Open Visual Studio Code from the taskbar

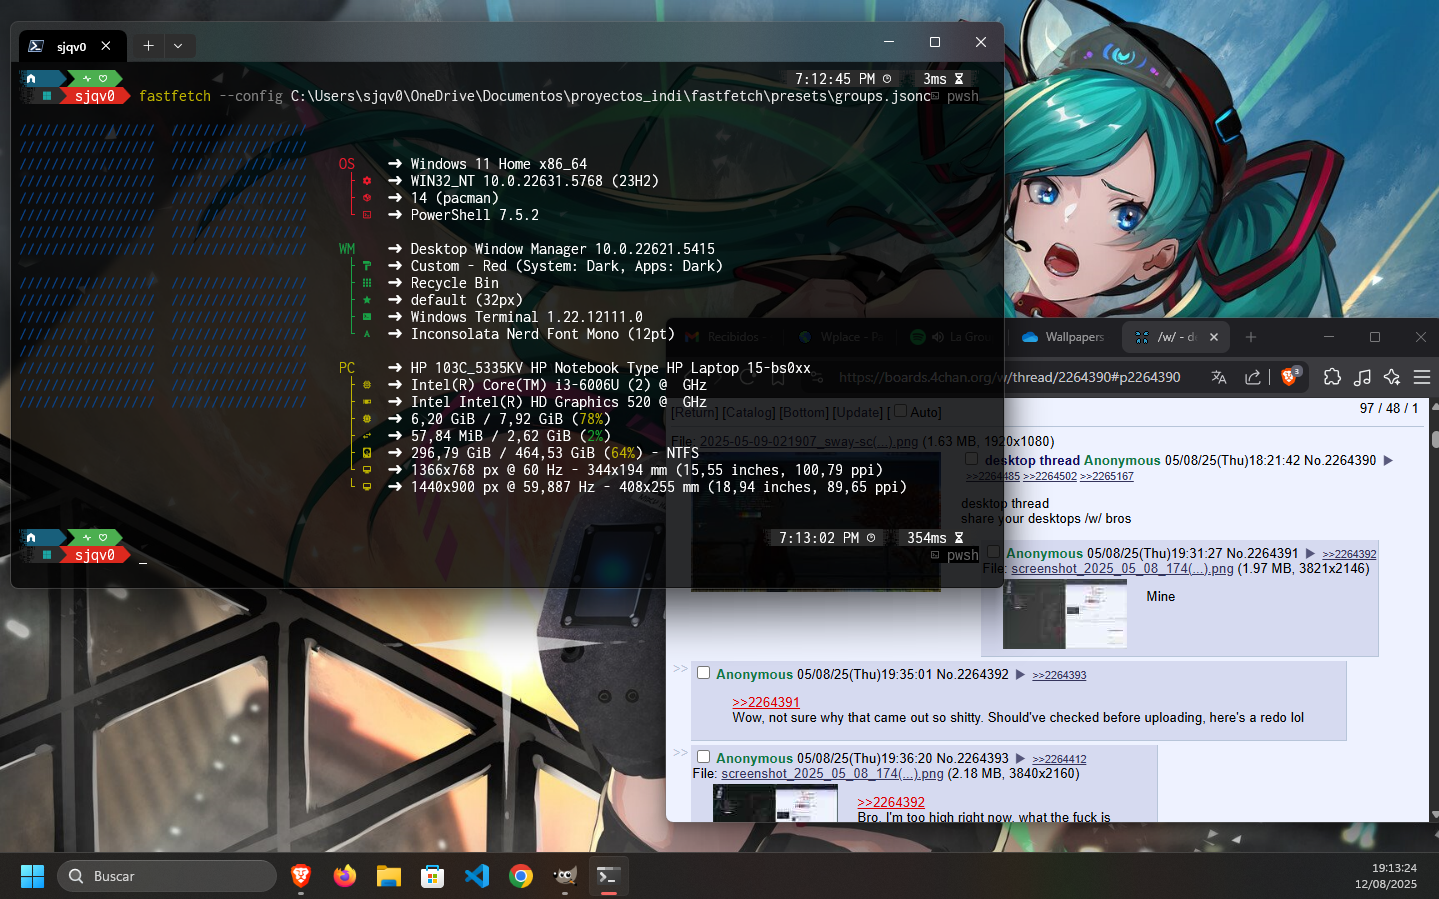tap(477, 876)
